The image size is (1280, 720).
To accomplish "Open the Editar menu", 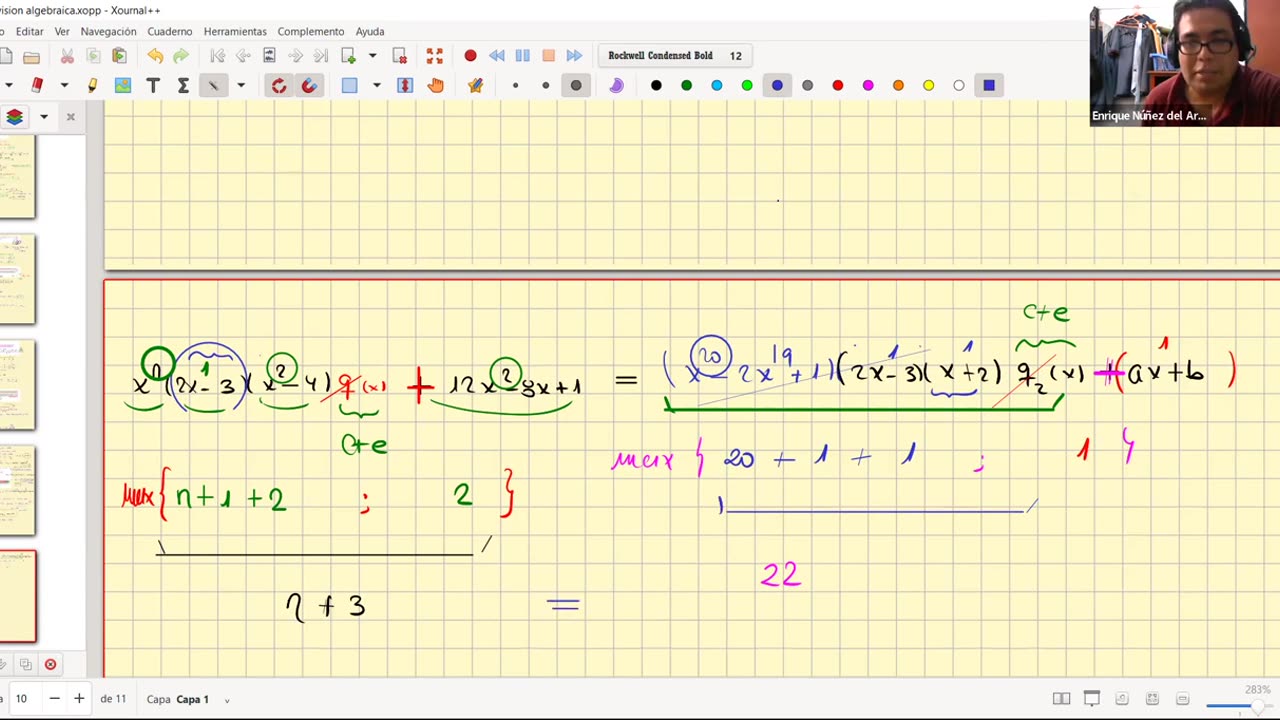I will click(x=29, y=31).
